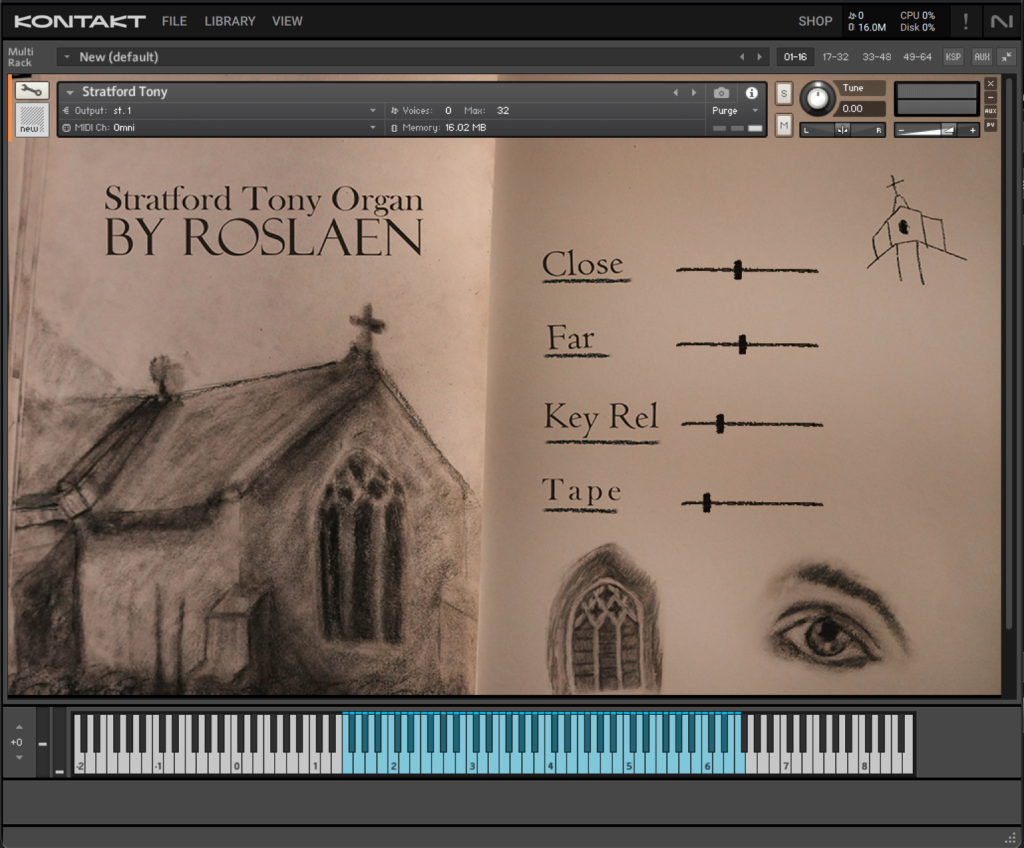
Task: Click the instrument output level meter
Action: point(936,99)
